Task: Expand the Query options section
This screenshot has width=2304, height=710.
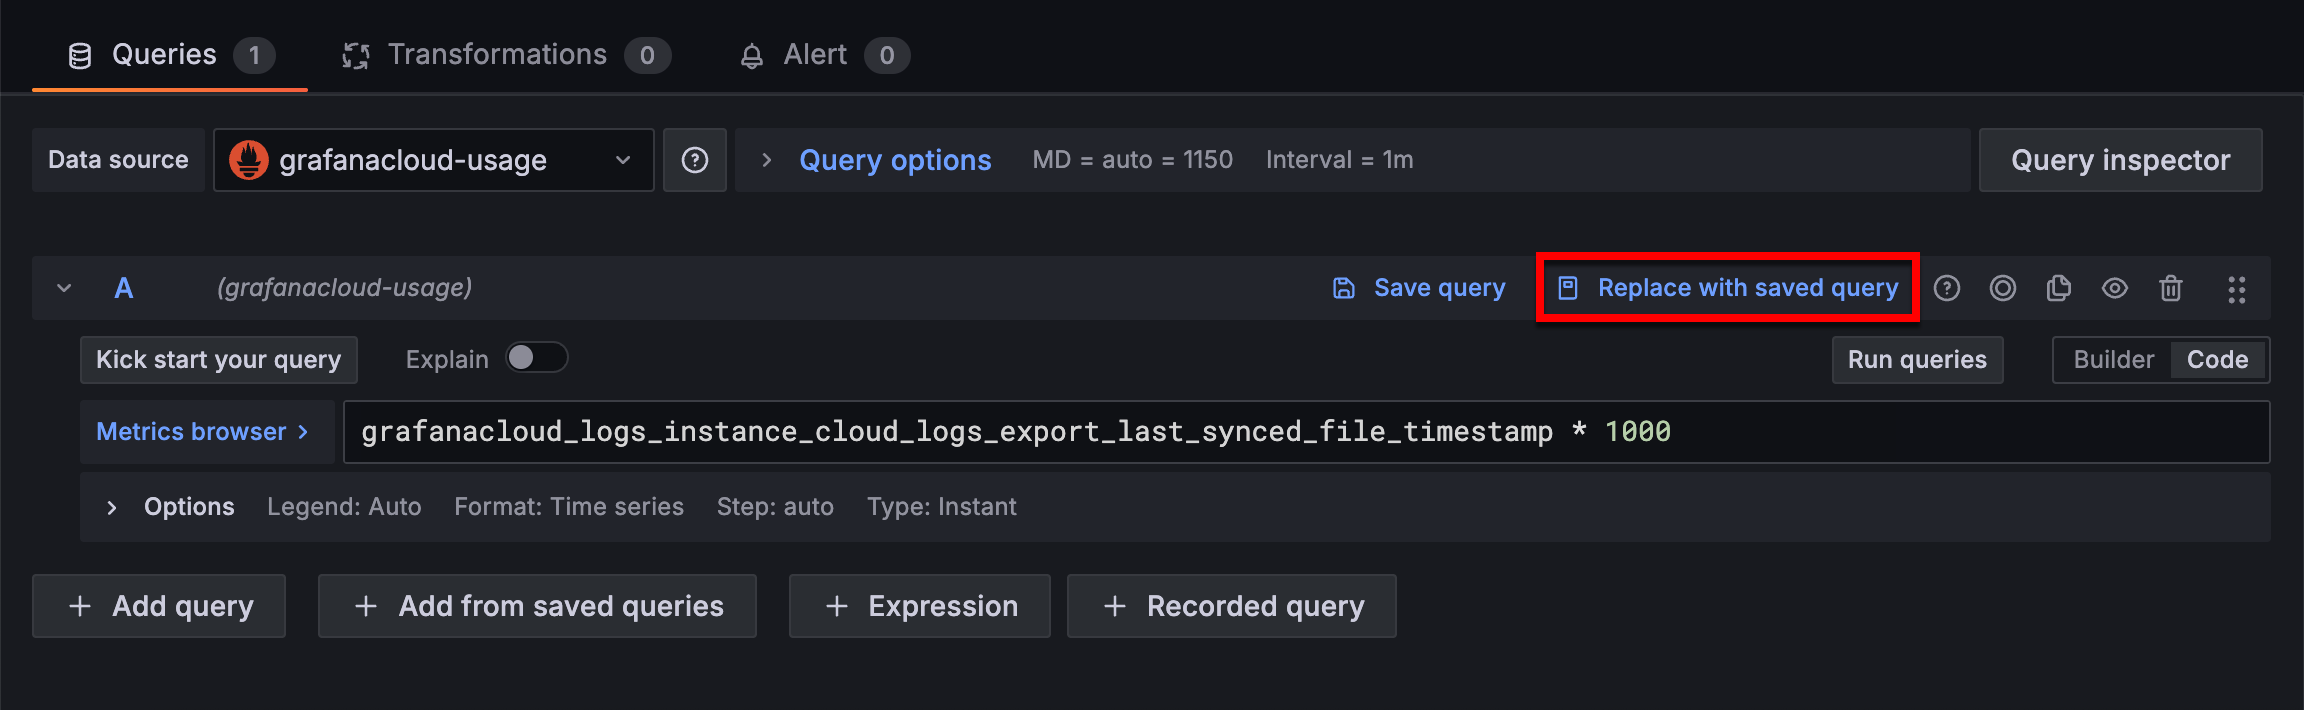Action: (894, 160)
